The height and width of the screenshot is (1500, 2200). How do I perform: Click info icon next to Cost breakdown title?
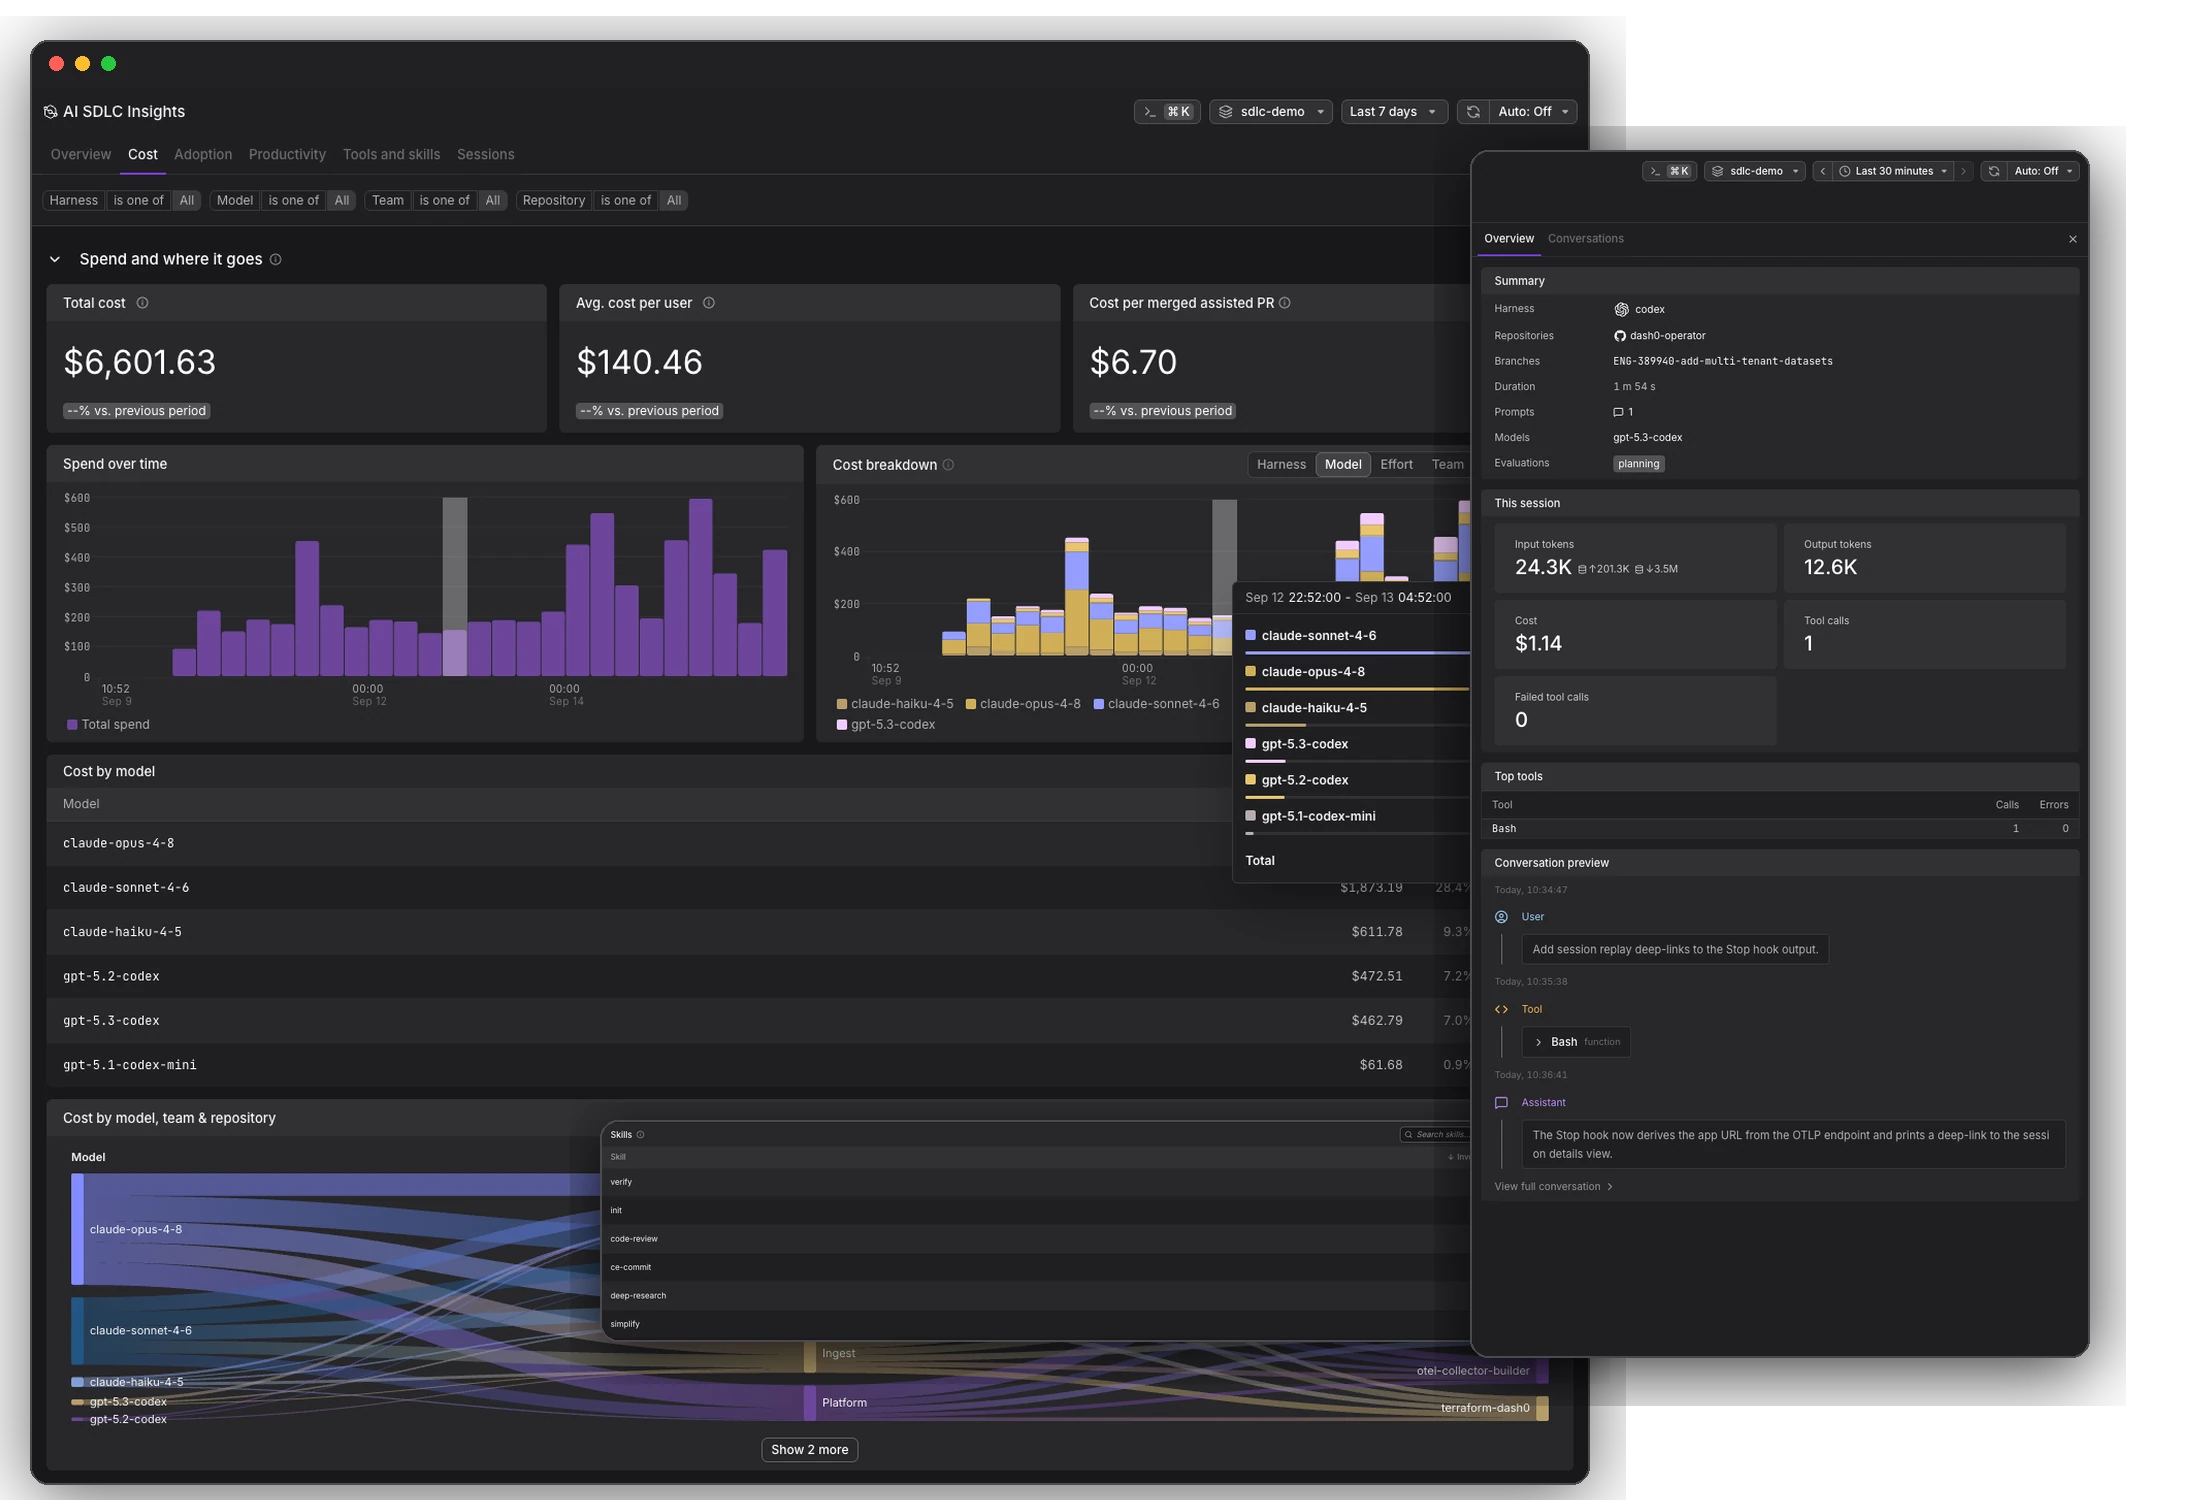(949, 465)
